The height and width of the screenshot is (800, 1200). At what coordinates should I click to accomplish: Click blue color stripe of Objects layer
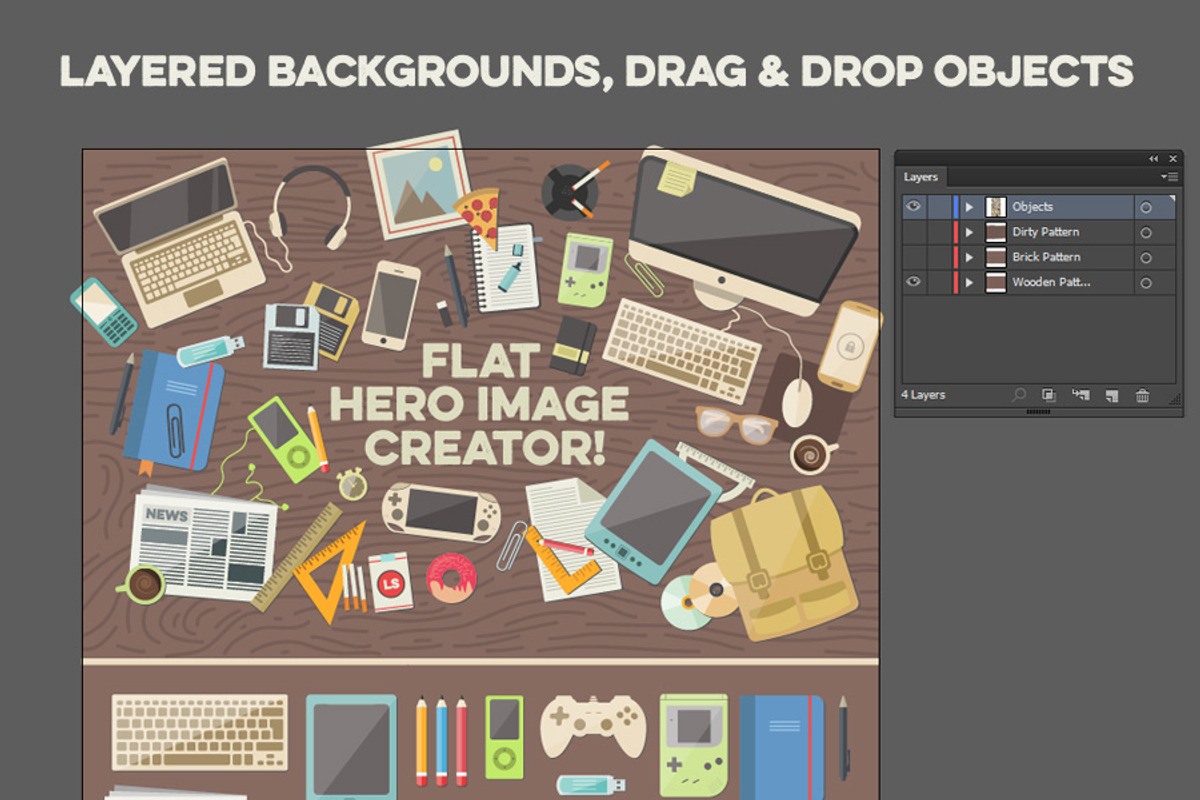pos(956,207)
